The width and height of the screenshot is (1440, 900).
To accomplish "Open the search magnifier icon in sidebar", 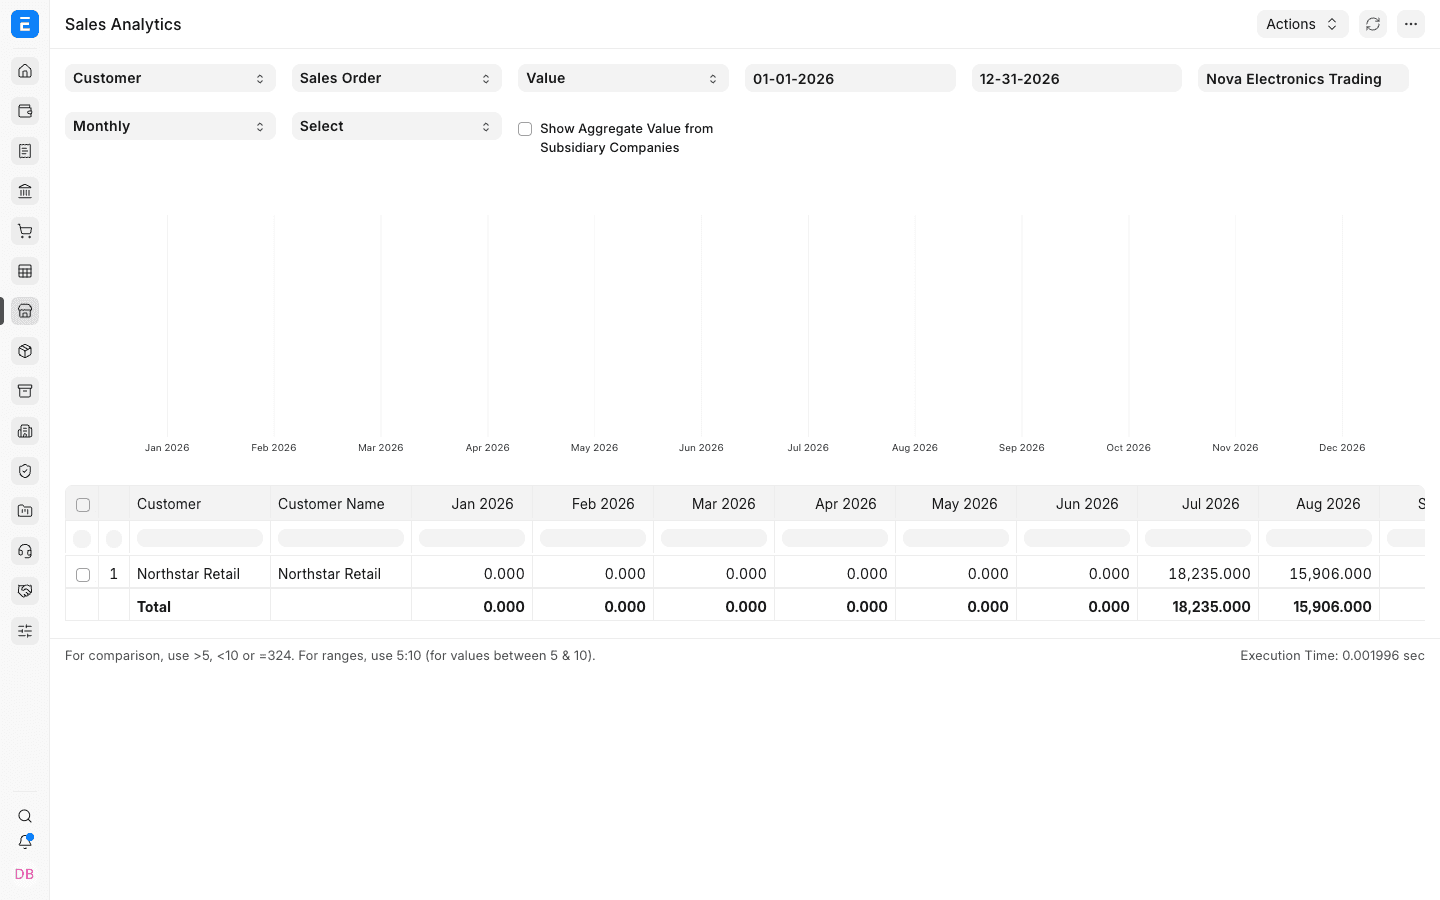I will click(25, 816).
